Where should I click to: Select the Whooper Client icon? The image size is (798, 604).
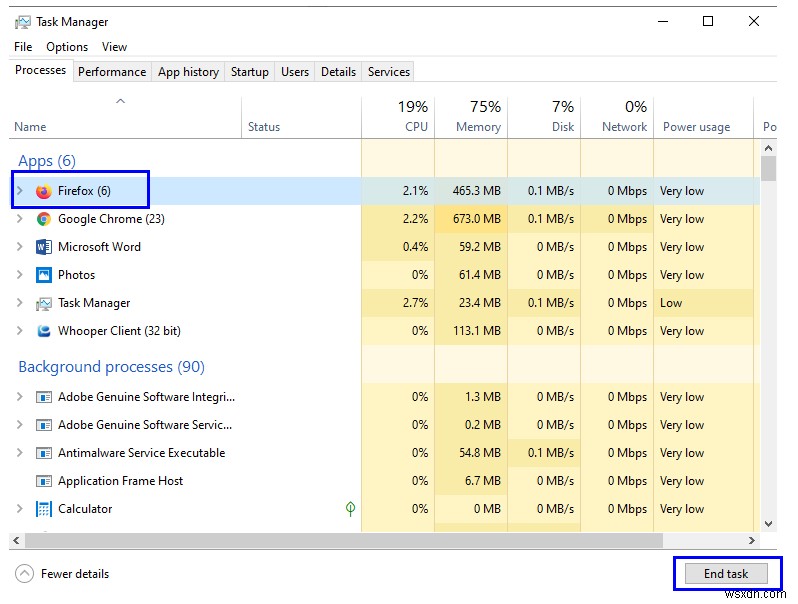point(44,331)
